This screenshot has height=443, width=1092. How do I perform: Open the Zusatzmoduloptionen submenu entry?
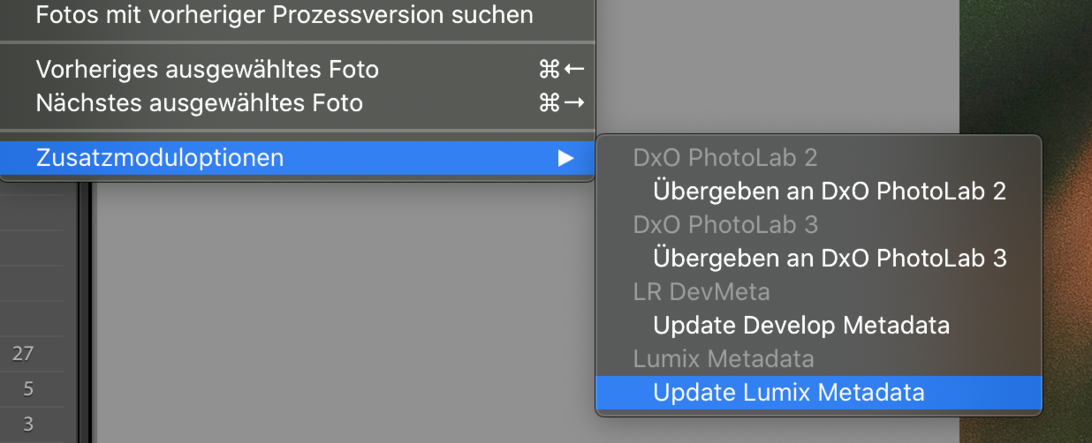click(160, 158)
